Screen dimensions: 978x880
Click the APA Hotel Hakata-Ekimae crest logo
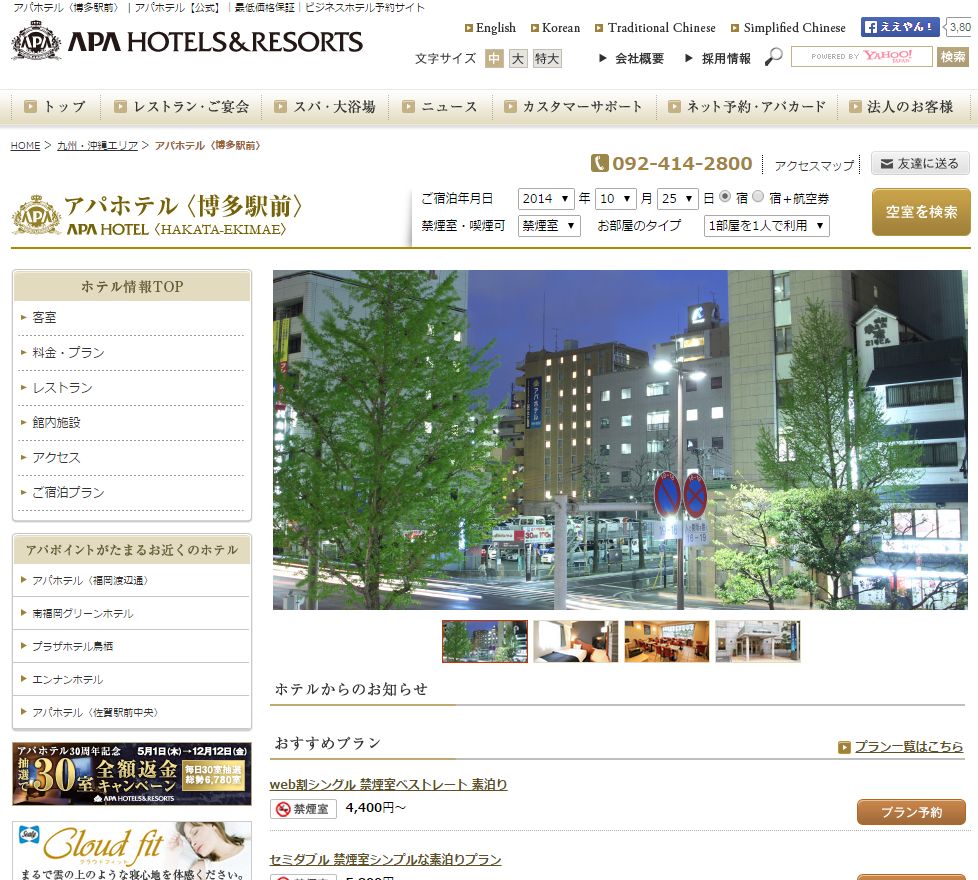(36, 215)
